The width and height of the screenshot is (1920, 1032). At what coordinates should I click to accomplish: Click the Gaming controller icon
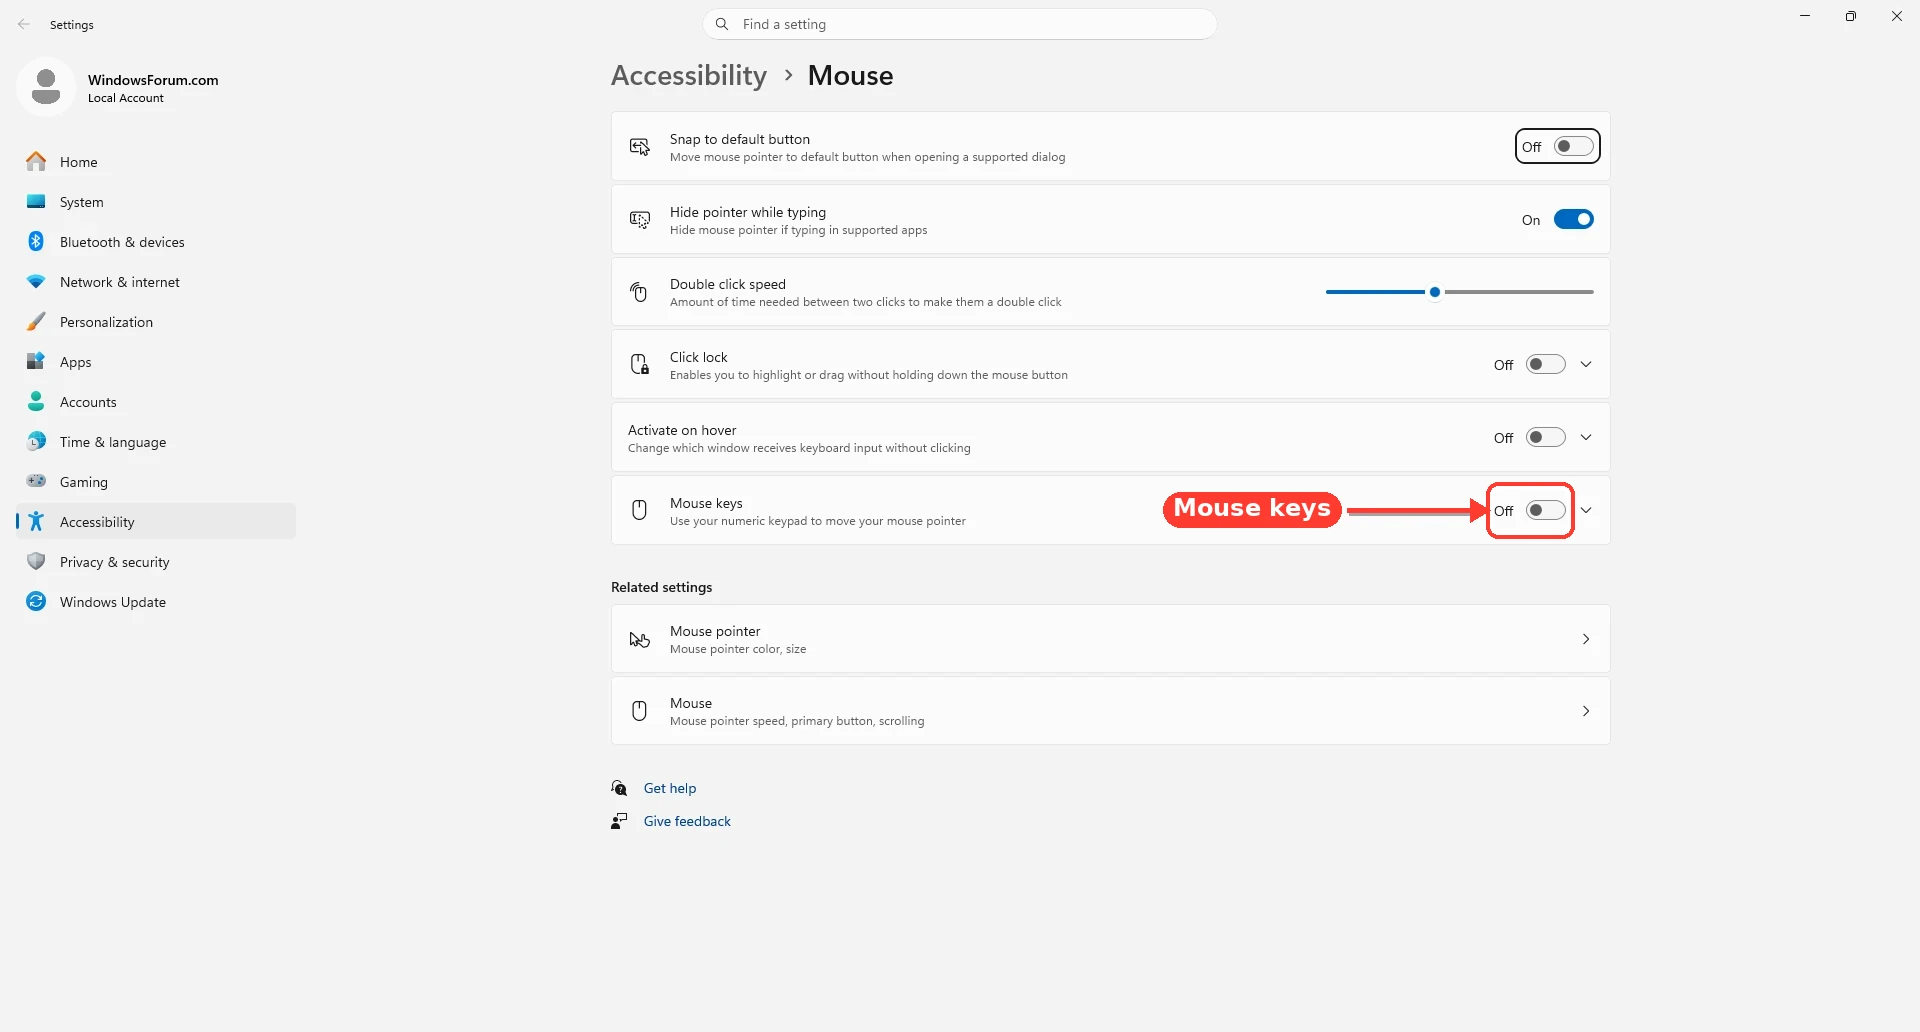[36, 481]
